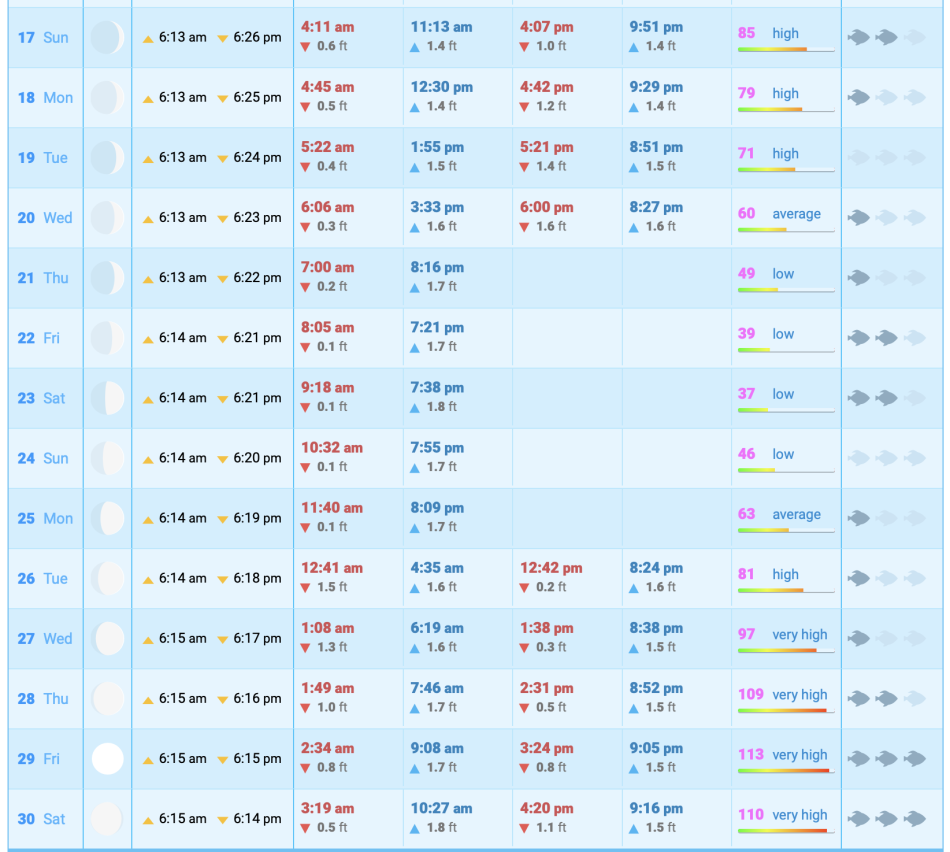Open the 18 Mon date entry
Viewport: 950px width, 852px height.
click(x=45, y=98)
